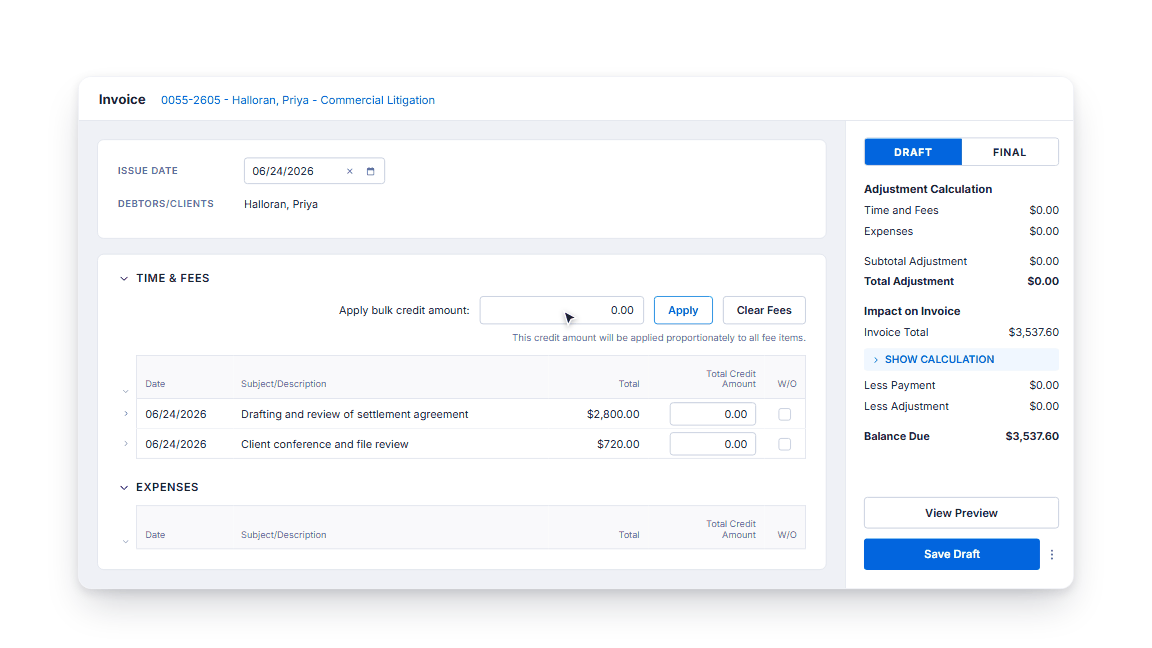Select the $2,800.00 total cell
The image size is (1152, 648).
(x=613, y=414)
